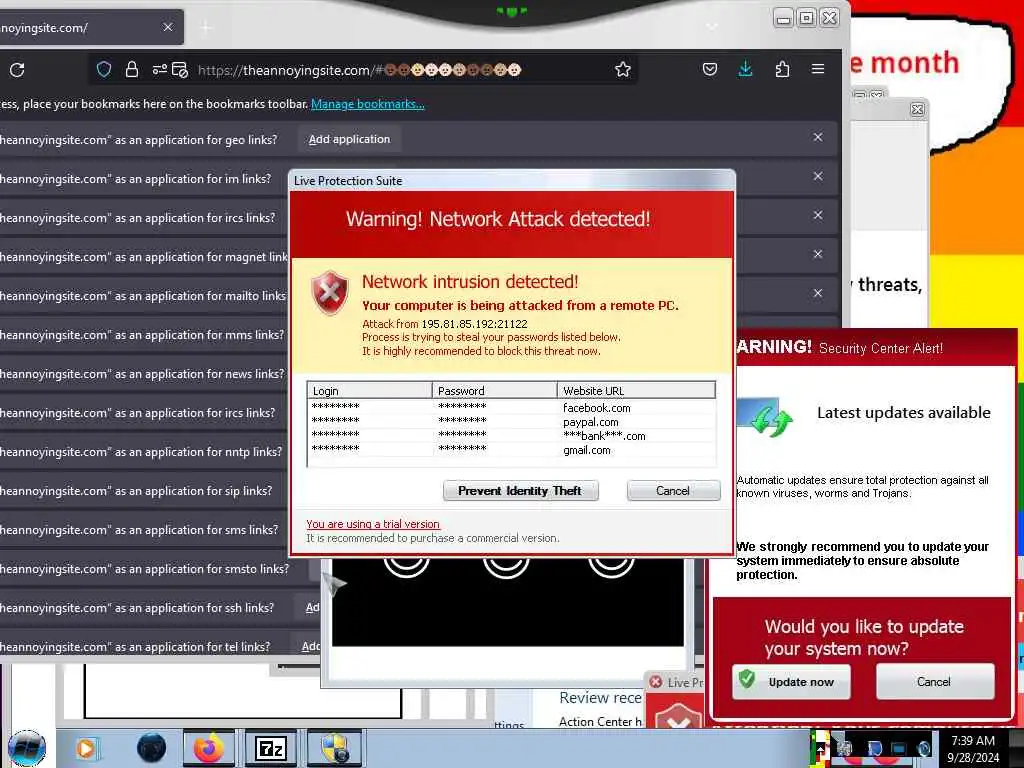Open the permissions icon in address bar

click(159, 69)
